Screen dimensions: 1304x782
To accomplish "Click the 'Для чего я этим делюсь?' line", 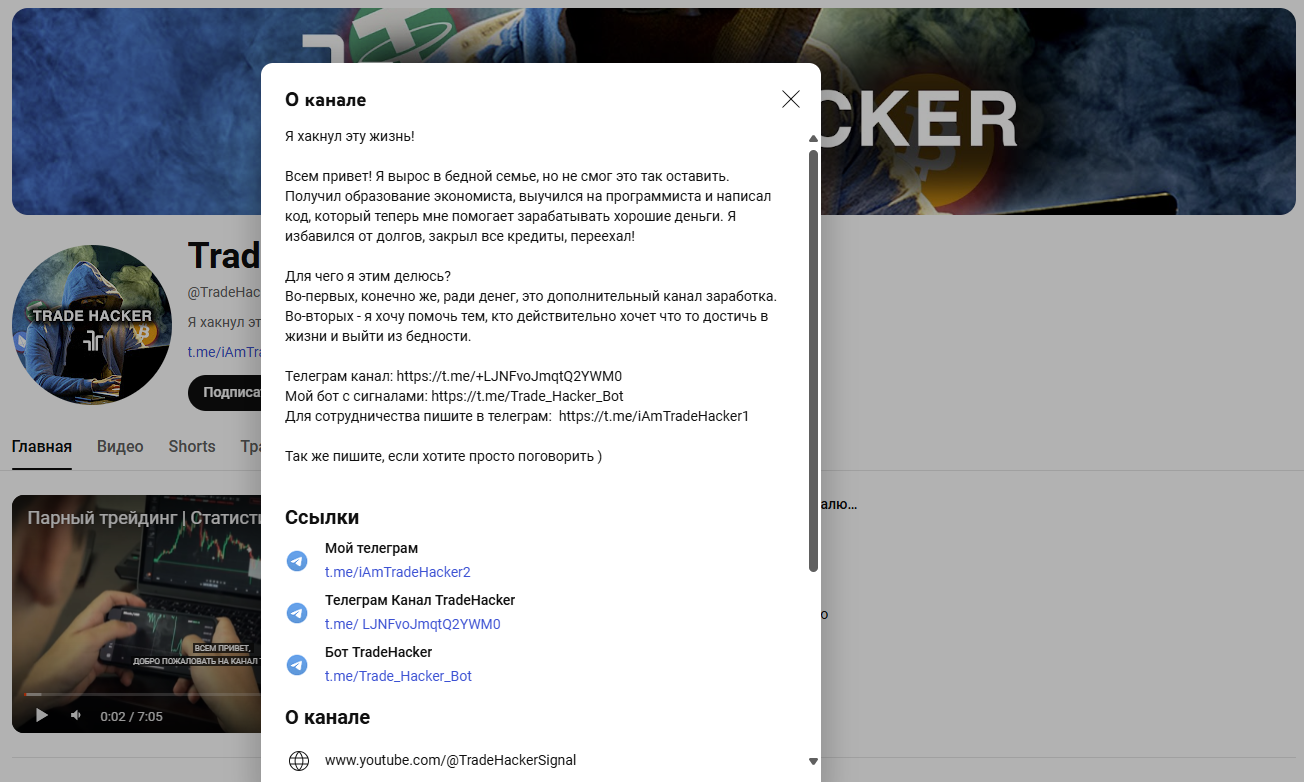I will click(368, 276).
